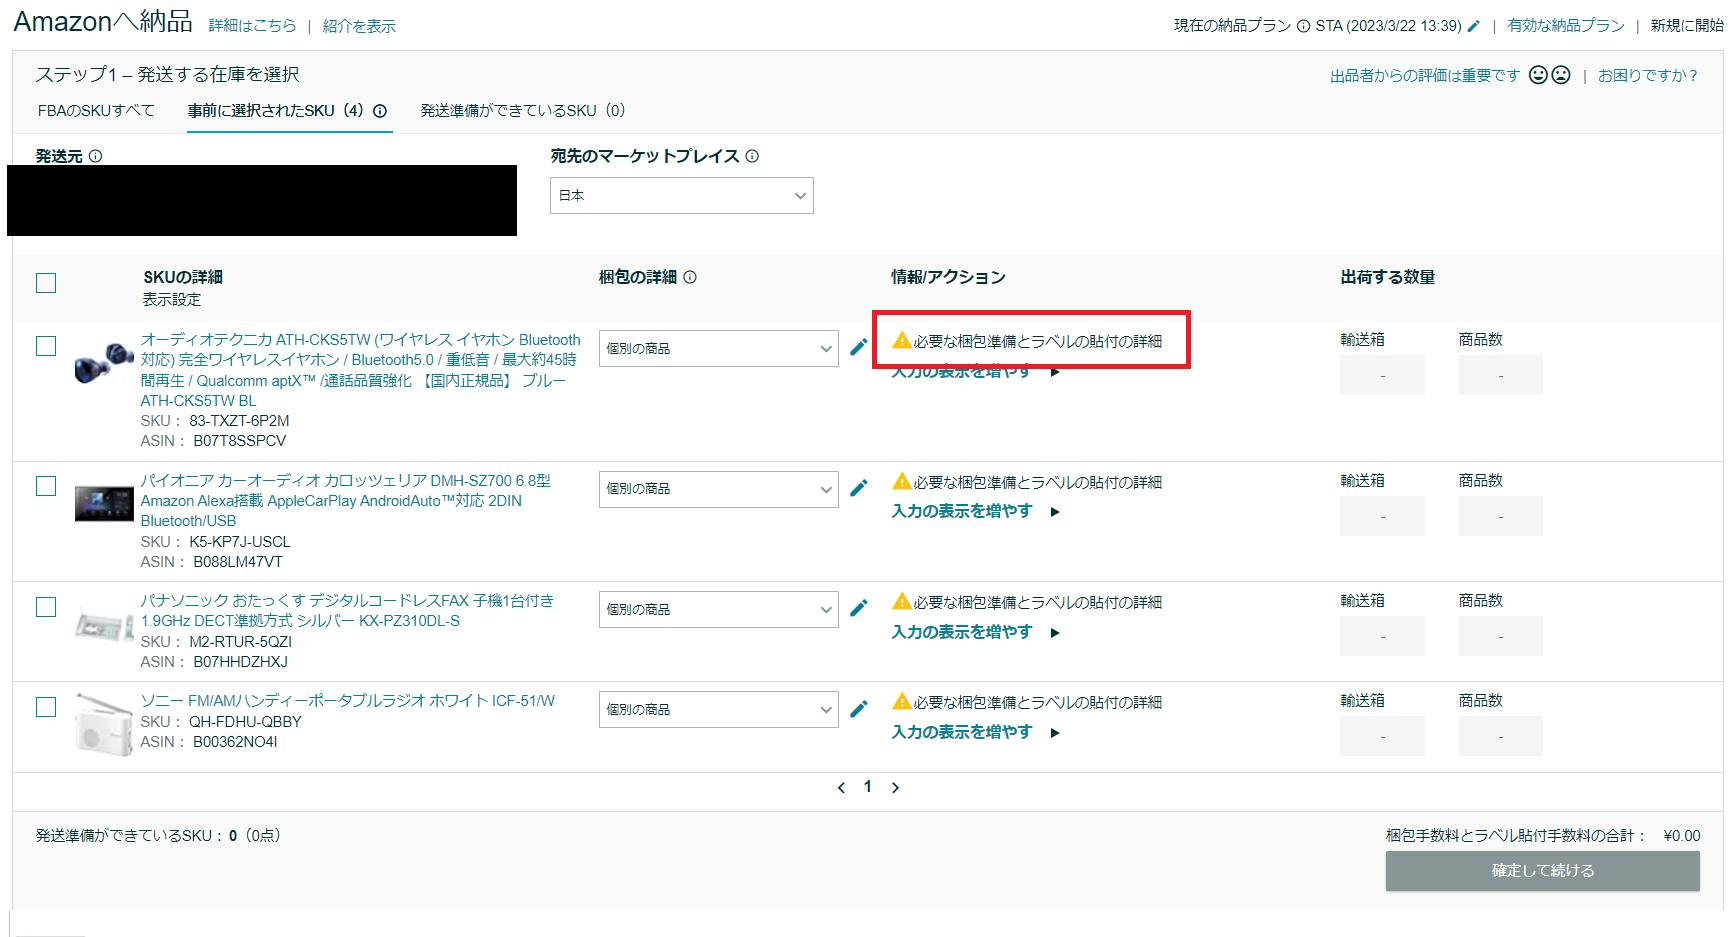
Task: Open パナソニック KX-PZ310DL-S product title link
Action: click(347, 611)
